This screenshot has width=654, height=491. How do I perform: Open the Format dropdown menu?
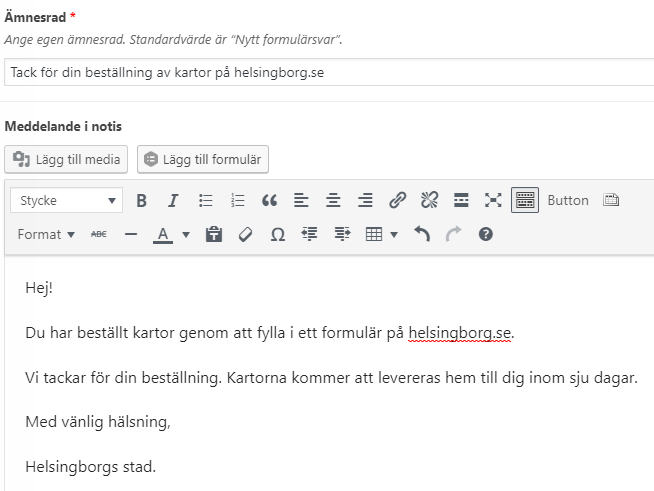(x=46, y=234)
